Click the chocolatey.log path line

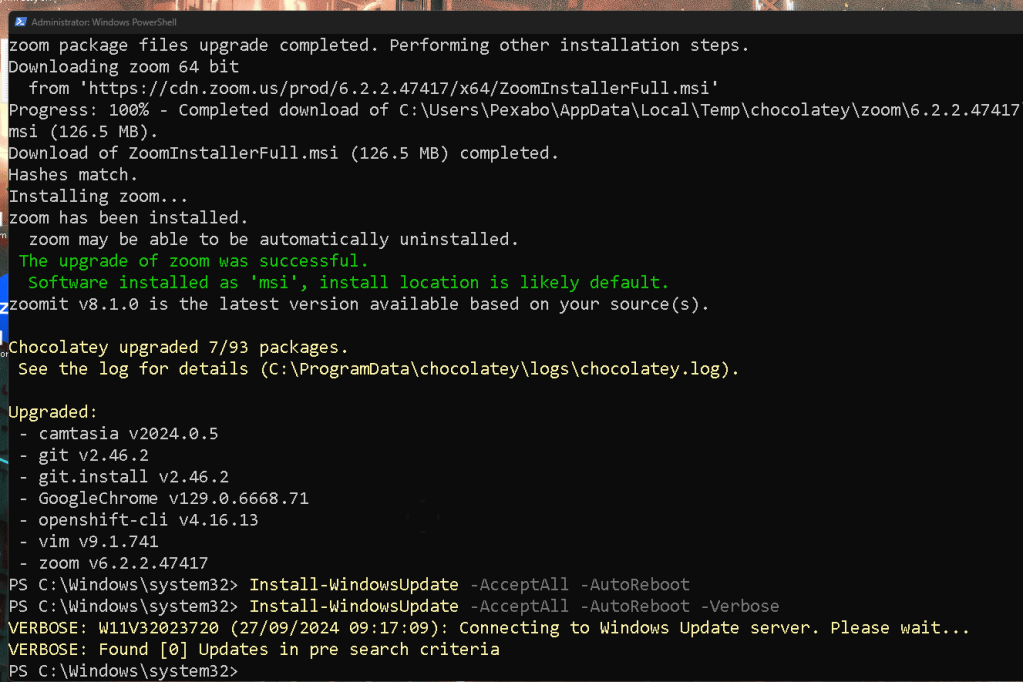pos(379,369)
